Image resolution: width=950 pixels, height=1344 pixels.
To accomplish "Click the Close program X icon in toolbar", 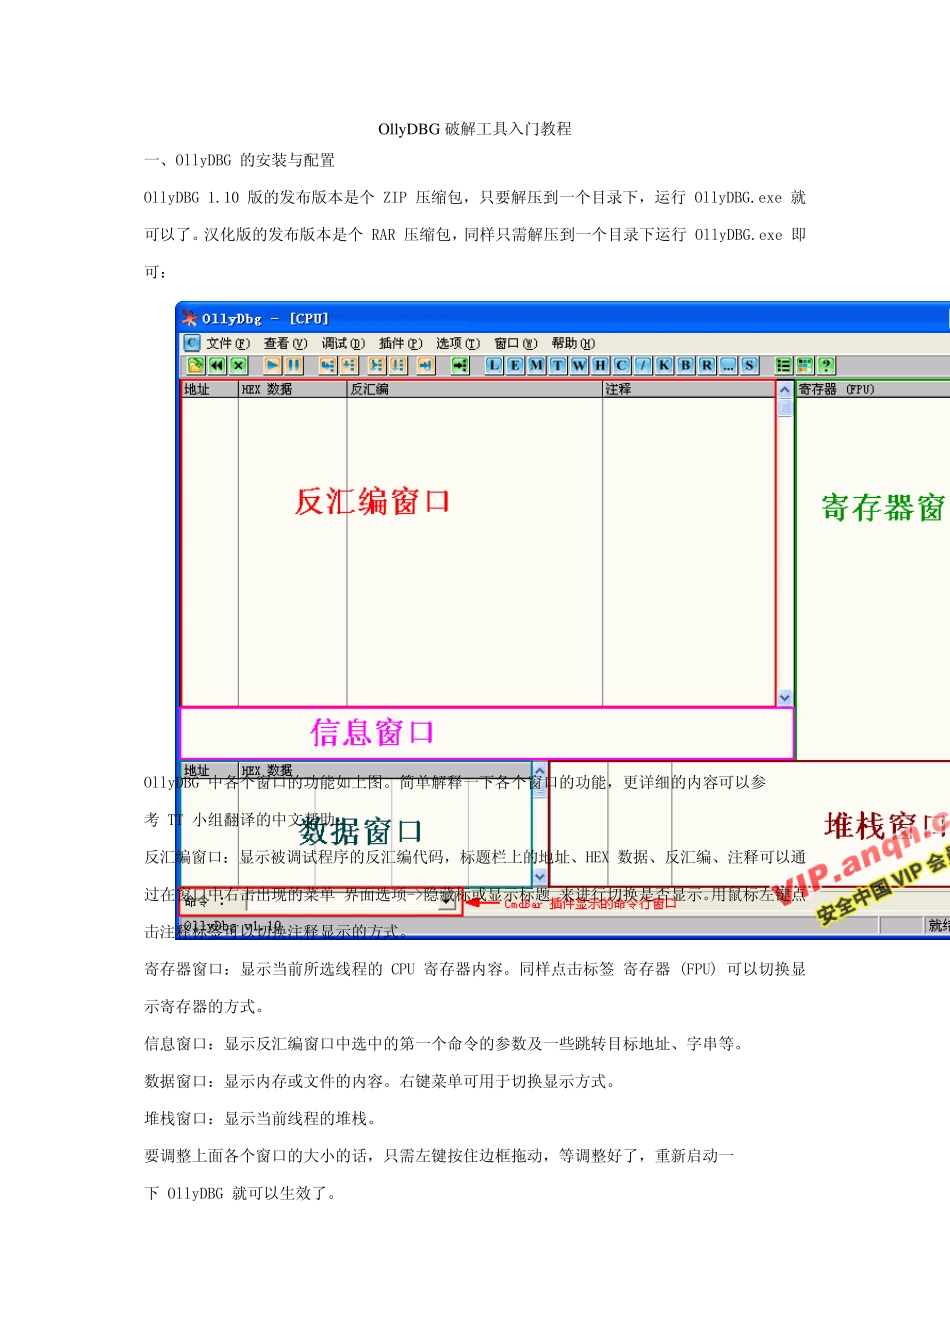I will (x=238, y=365).
